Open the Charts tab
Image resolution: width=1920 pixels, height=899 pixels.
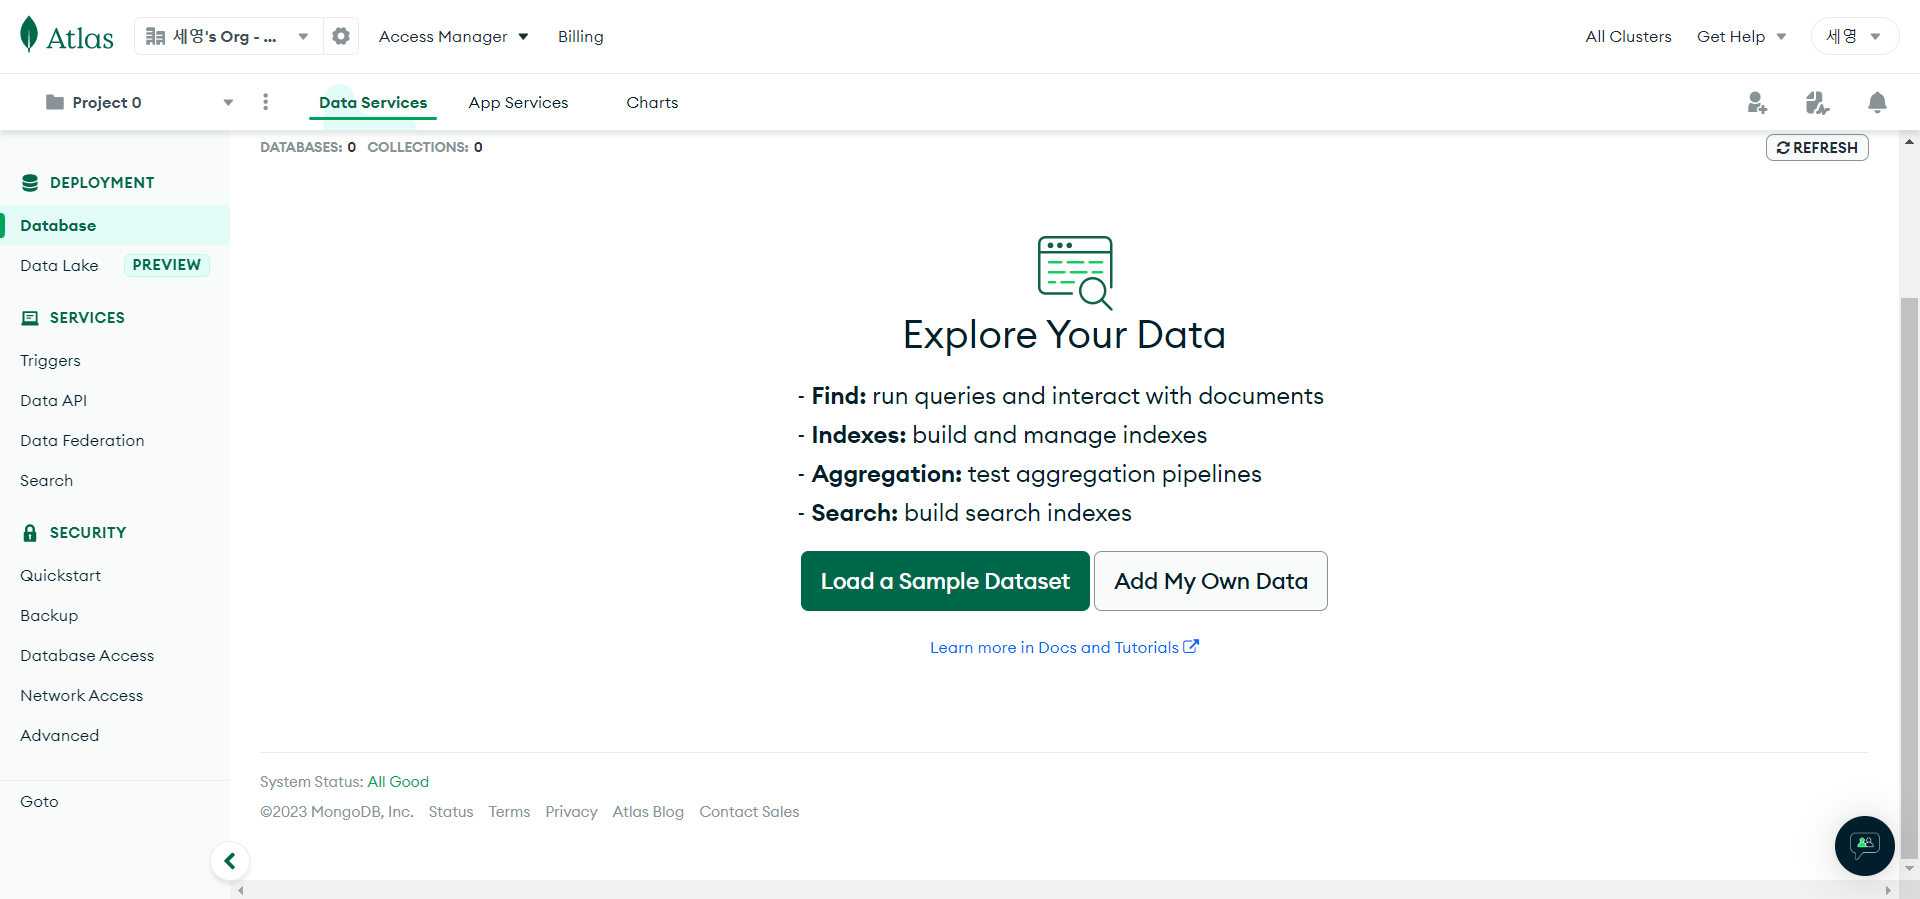[x=652, y=102]
